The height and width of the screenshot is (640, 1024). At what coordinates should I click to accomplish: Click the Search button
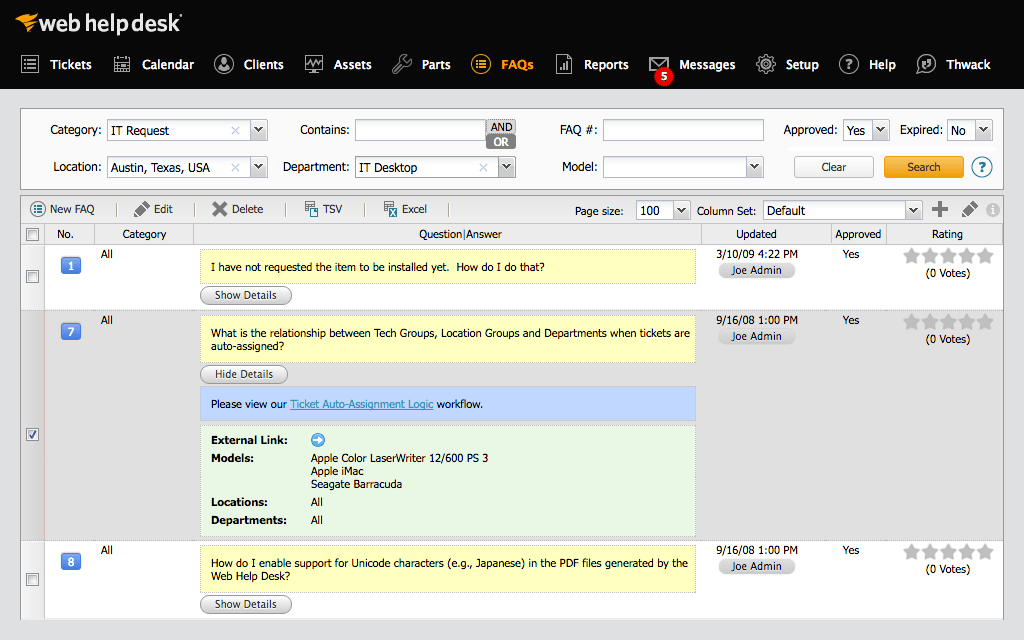point(923,167)
